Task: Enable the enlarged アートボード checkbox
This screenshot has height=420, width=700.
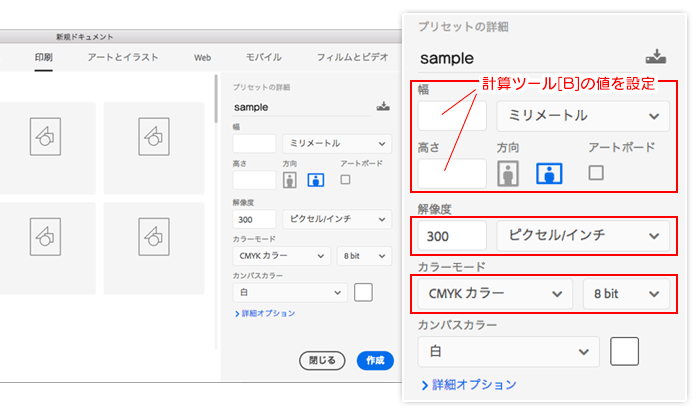Action: (x=596, y=172)
